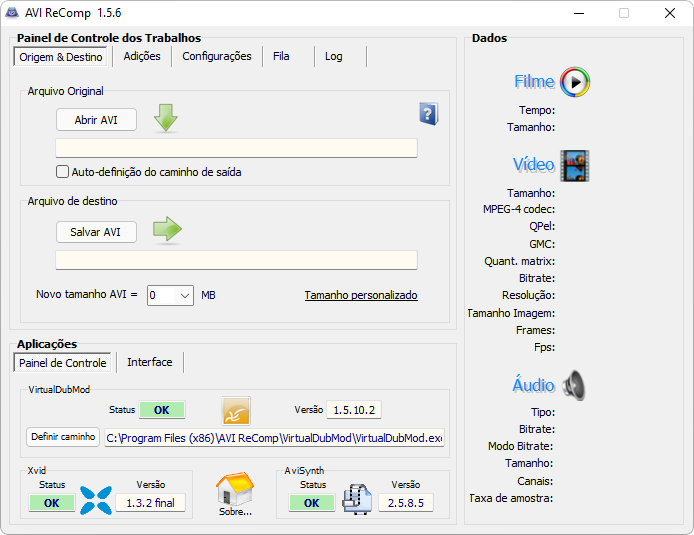Select the Interface tab
Viewport: 694px width, 535px height.
point(150,362)
